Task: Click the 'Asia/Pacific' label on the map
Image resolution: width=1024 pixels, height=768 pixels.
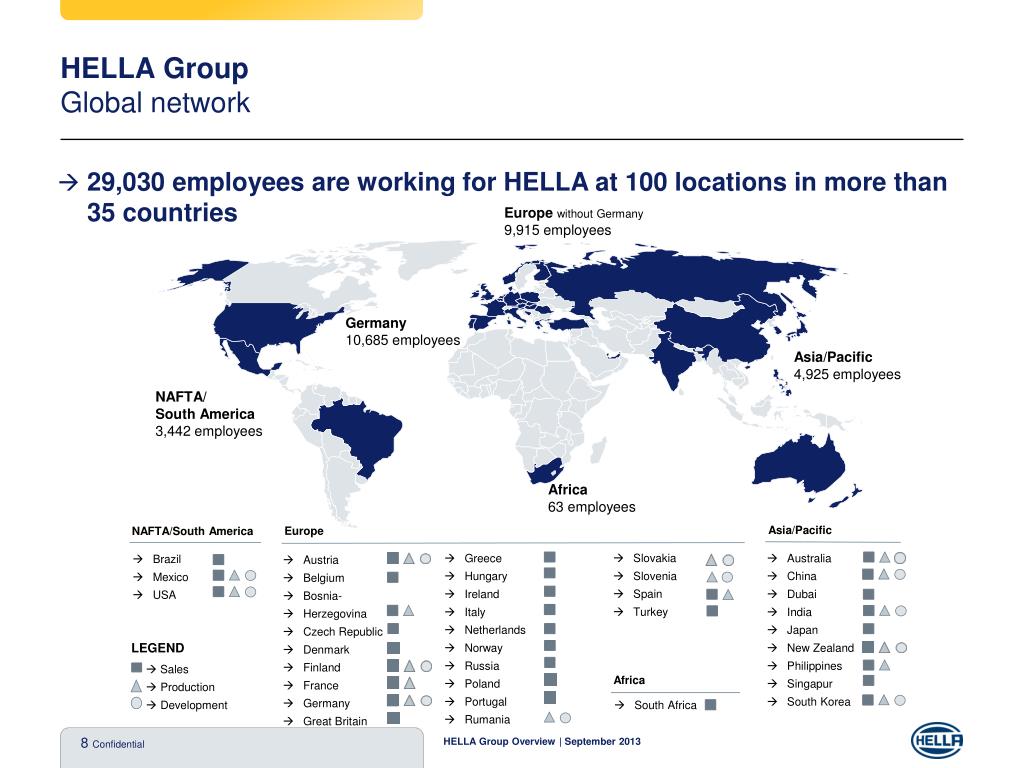Action: pyautogui.click(x=833, y=357)
